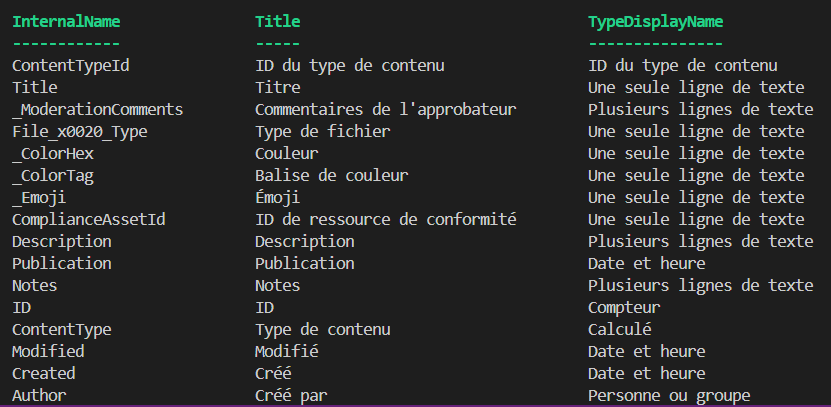Image resolution: width=831 pixels, height=407 pixels.
Task: Click the InternalName column header
Action: tap(66, 22)
